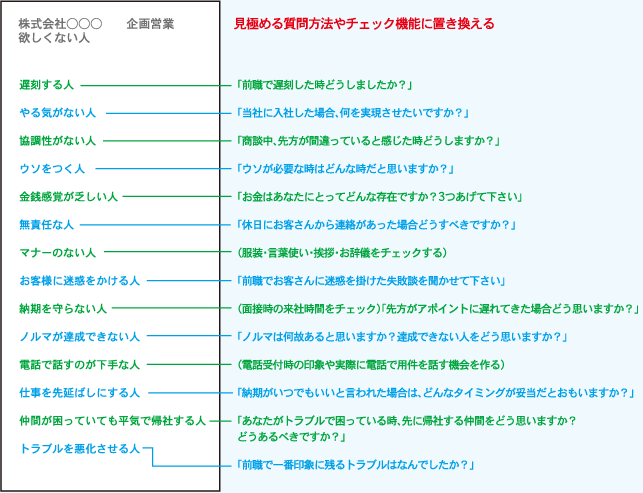
Task: Click the question 「ウソが必要な時はどんな時だと思いますか？」
Action: (345, 169)
